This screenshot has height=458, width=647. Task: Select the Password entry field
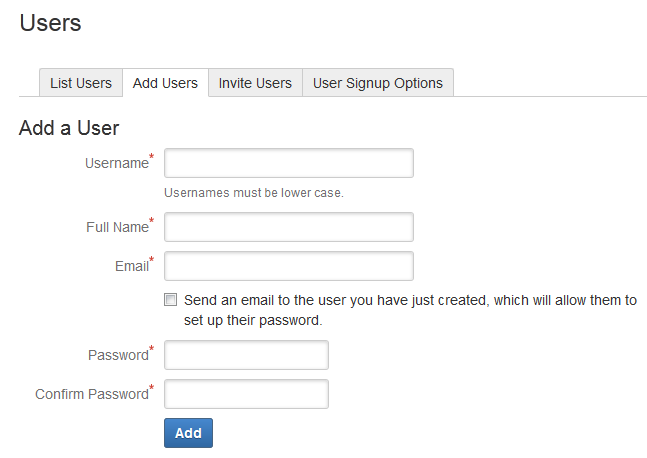point(246,355)
